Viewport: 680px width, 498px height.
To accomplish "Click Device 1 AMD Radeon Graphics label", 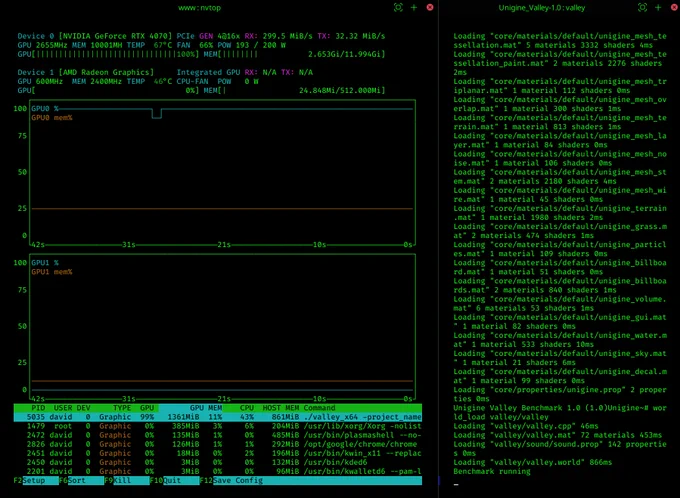I will [86, 72].
